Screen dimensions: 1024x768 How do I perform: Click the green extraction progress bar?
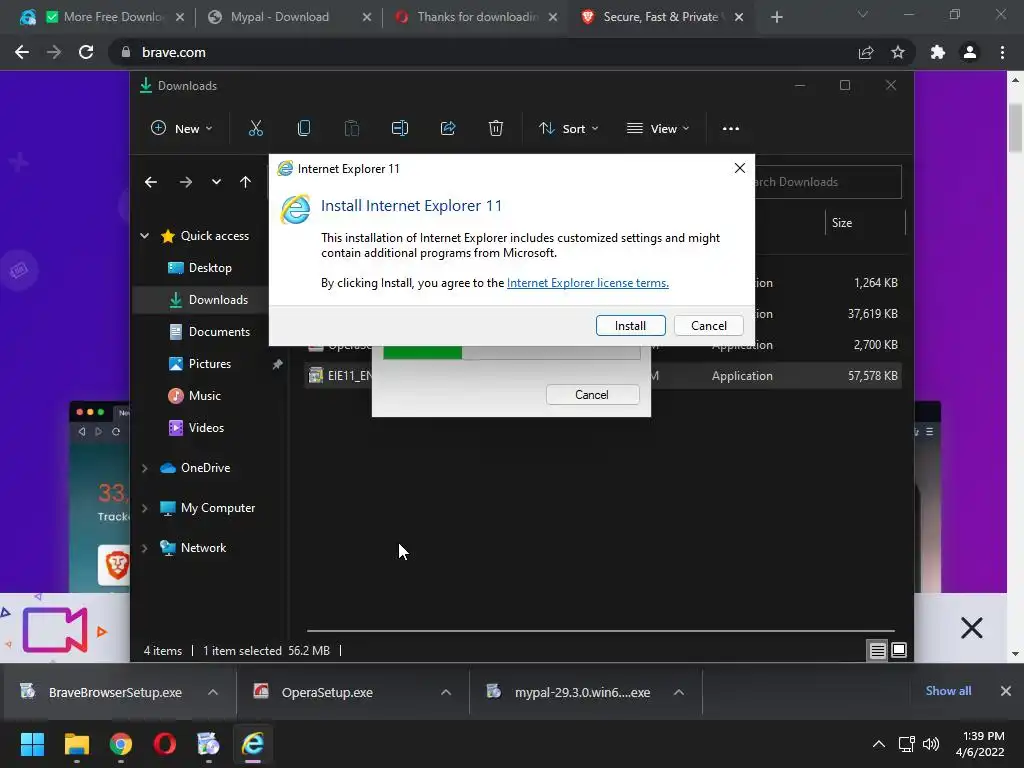click(423, 353)
